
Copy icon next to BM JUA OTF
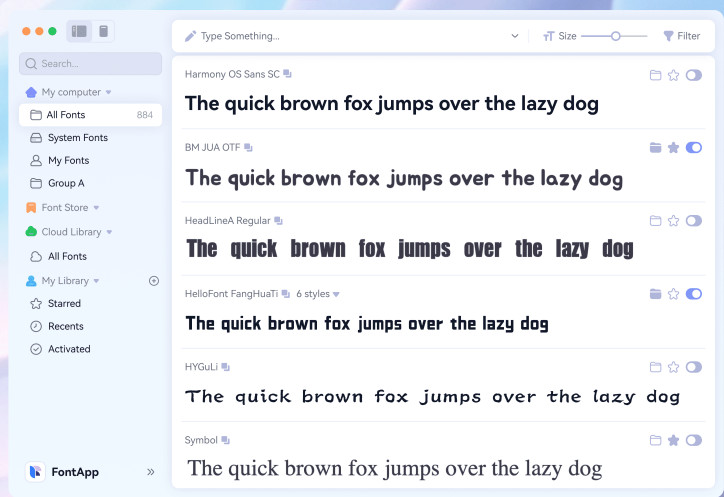[248, 147]
